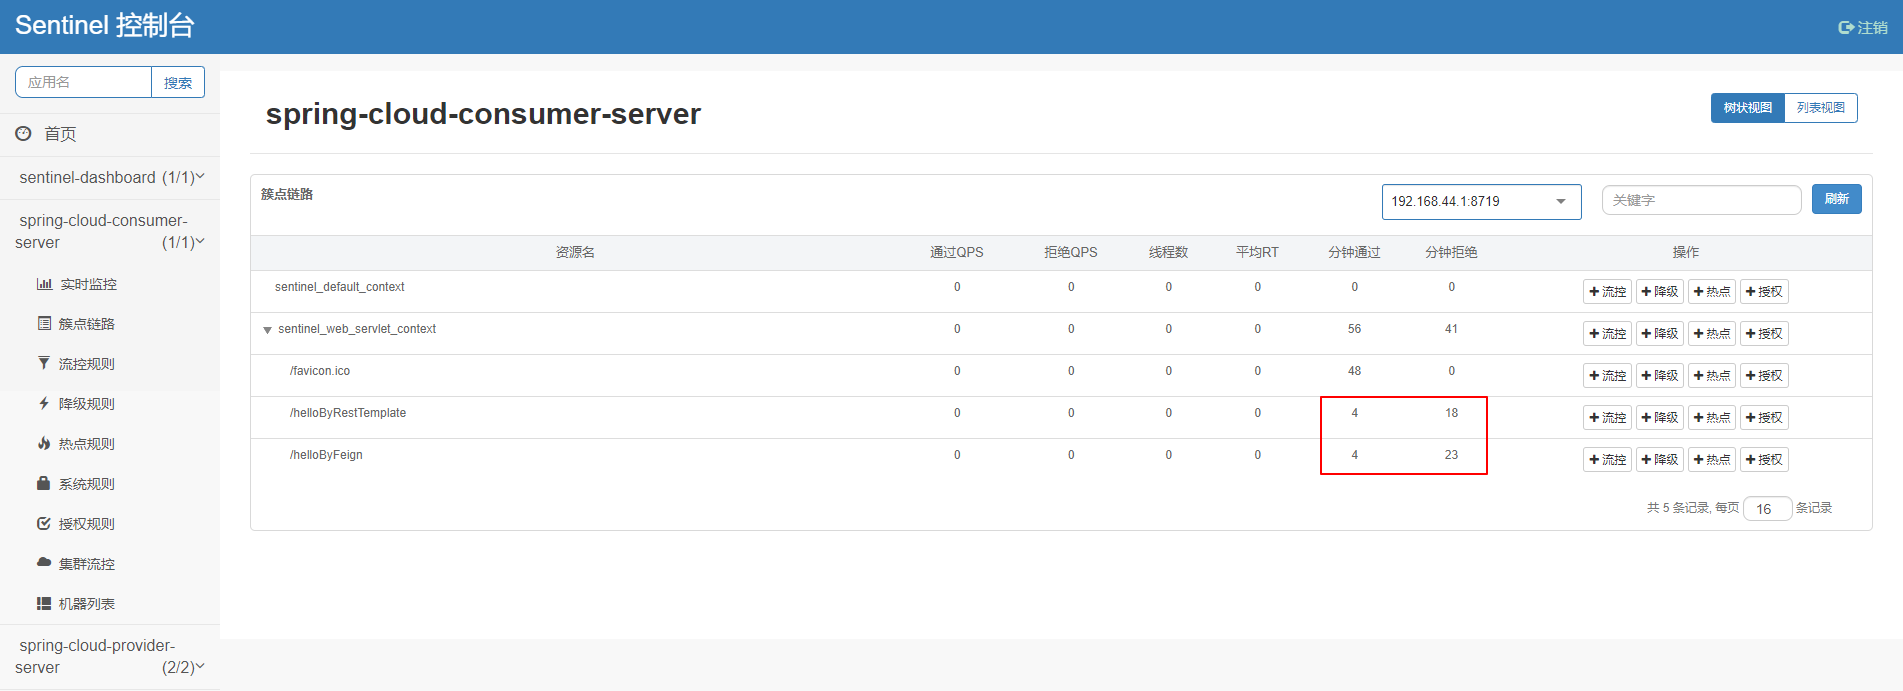Image resolution: width=1903 pixels, height=691 pixels.
Task: Add 热点 rule for /helloByRestTemplate
Action: 1712,418
